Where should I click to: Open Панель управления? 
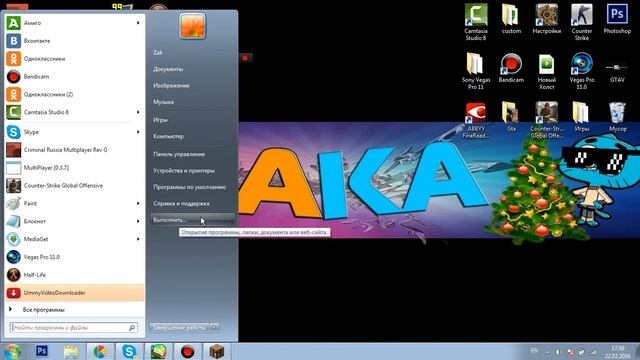[179, 154]
